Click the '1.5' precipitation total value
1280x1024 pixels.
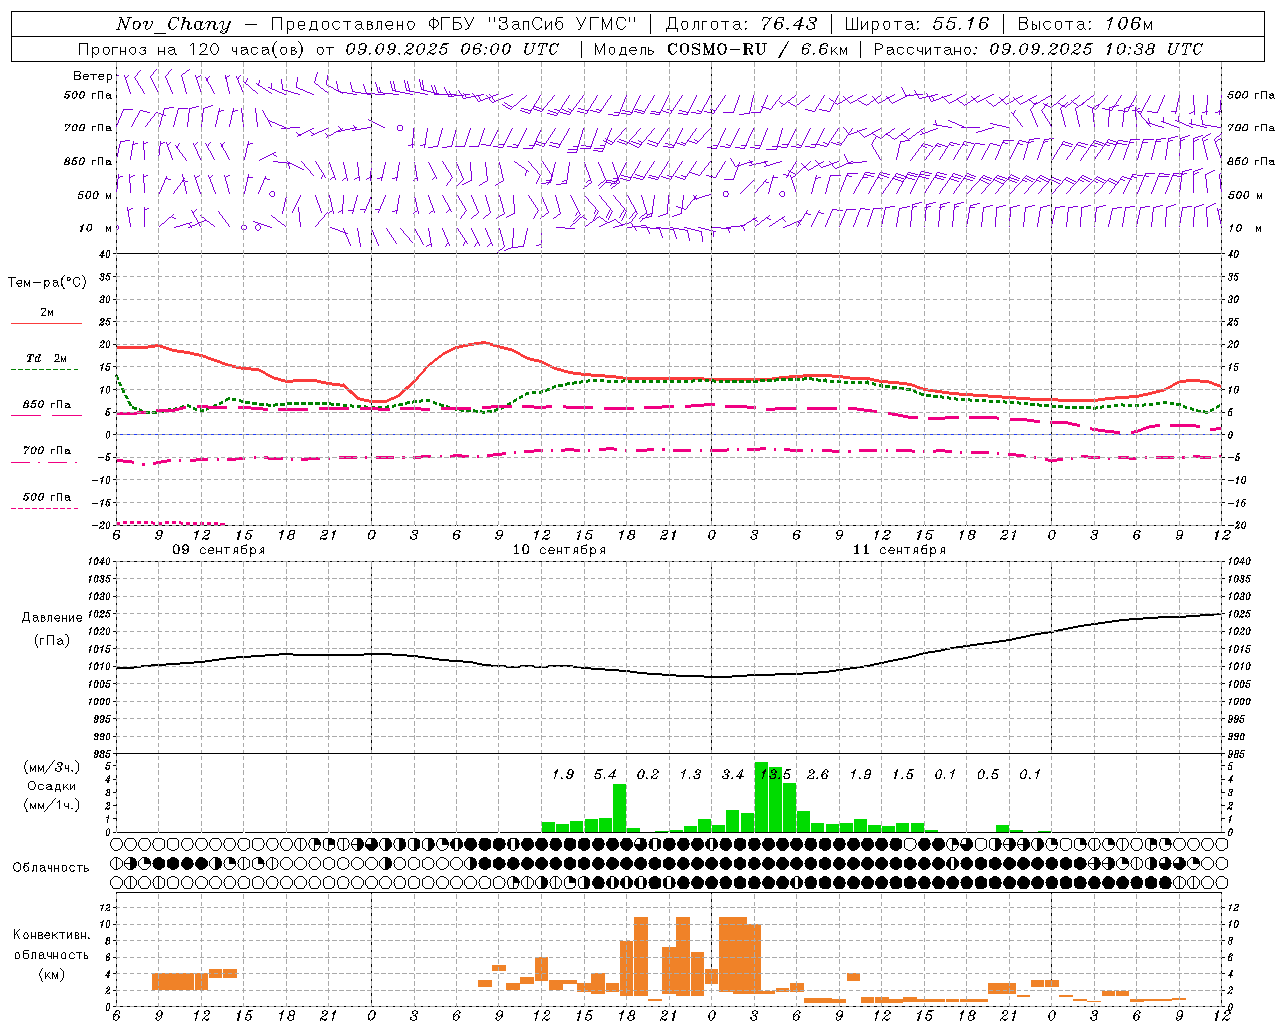point(903,774)
